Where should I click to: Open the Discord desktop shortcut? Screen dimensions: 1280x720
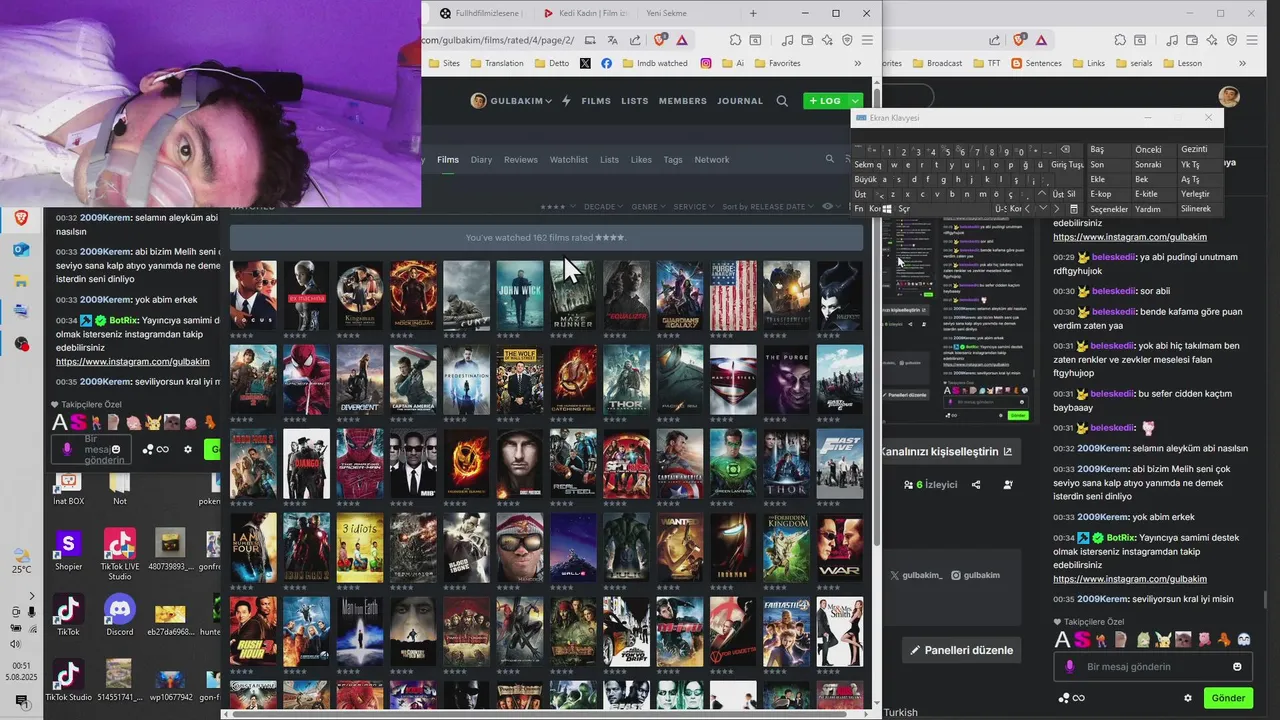tap(120, 614)
